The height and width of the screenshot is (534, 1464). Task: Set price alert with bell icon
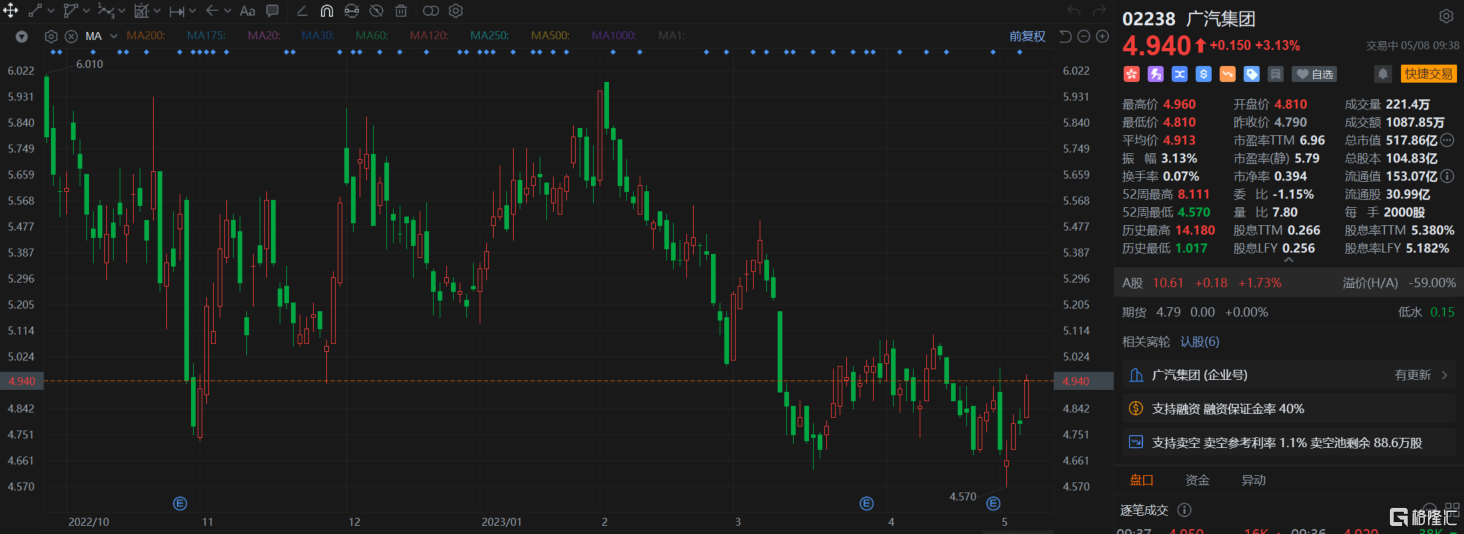tap(1383, 74)
